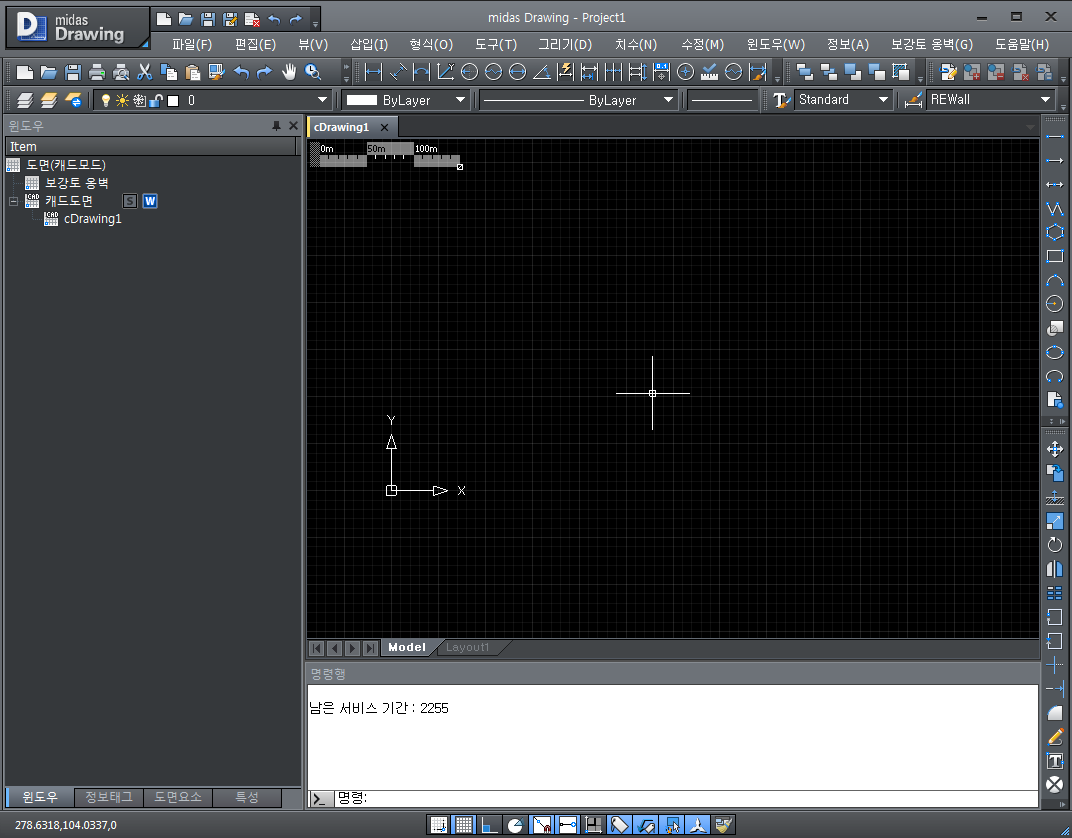1072x838 pixels.
Task: Switch to the Layout1 tab
Action: 468,648
